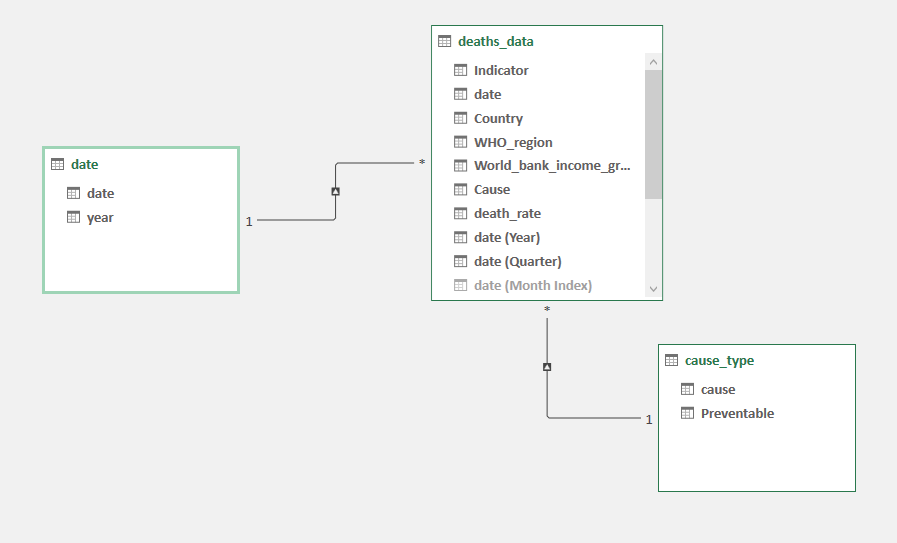The image size is (897, 543).
Task: Click the date (Quarter) column icon
Action: click(461, 261)
